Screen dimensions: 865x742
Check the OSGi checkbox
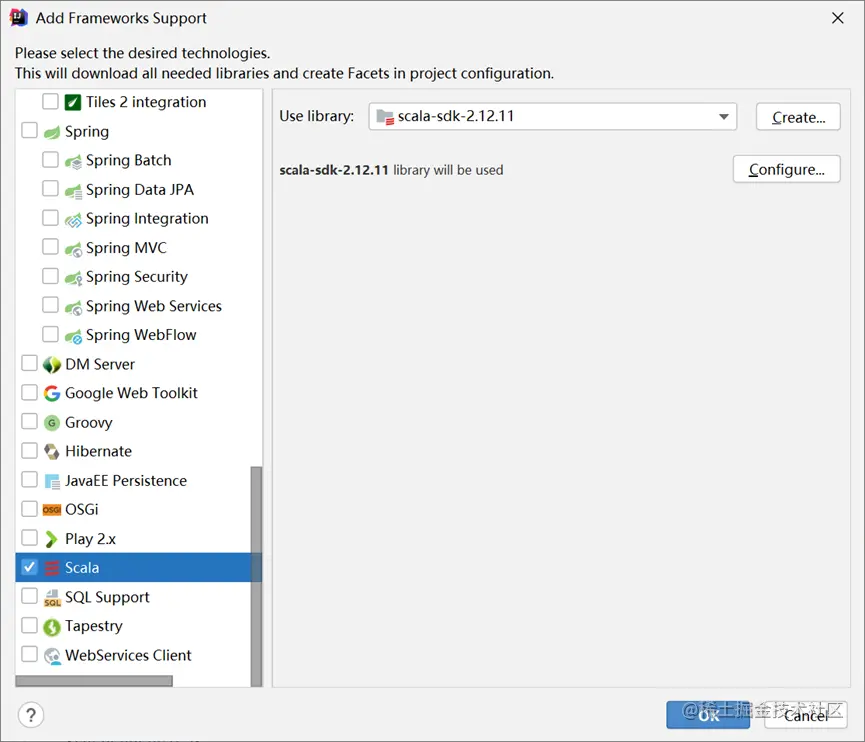(29, 508)
